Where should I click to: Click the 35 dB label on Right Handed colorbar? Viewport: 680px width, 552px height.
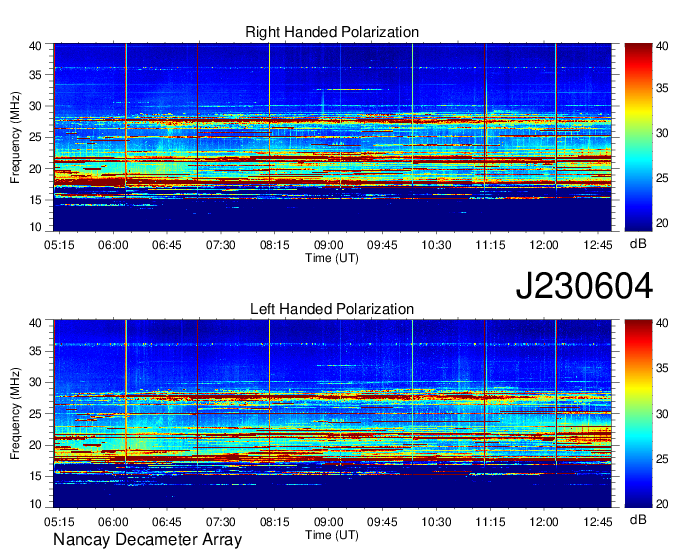[662, 88]
